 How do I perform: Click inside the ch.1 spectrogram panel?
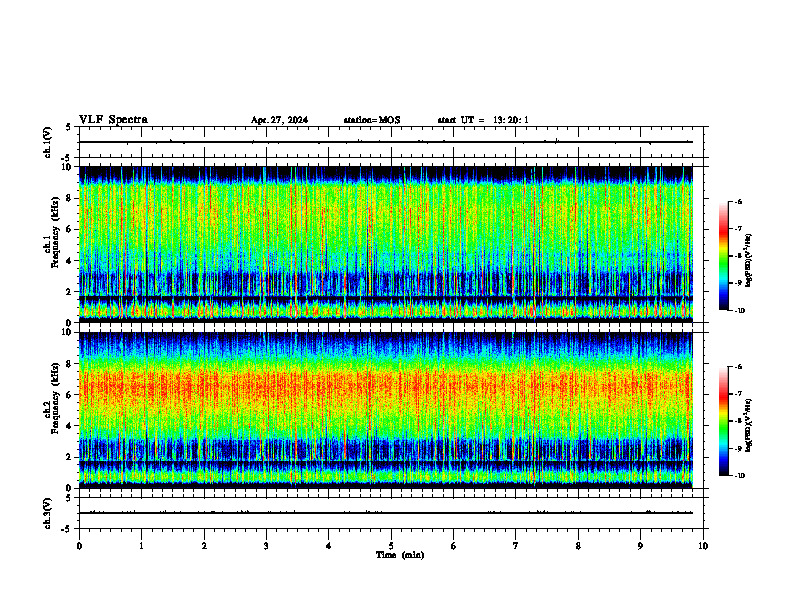(386, 244)
